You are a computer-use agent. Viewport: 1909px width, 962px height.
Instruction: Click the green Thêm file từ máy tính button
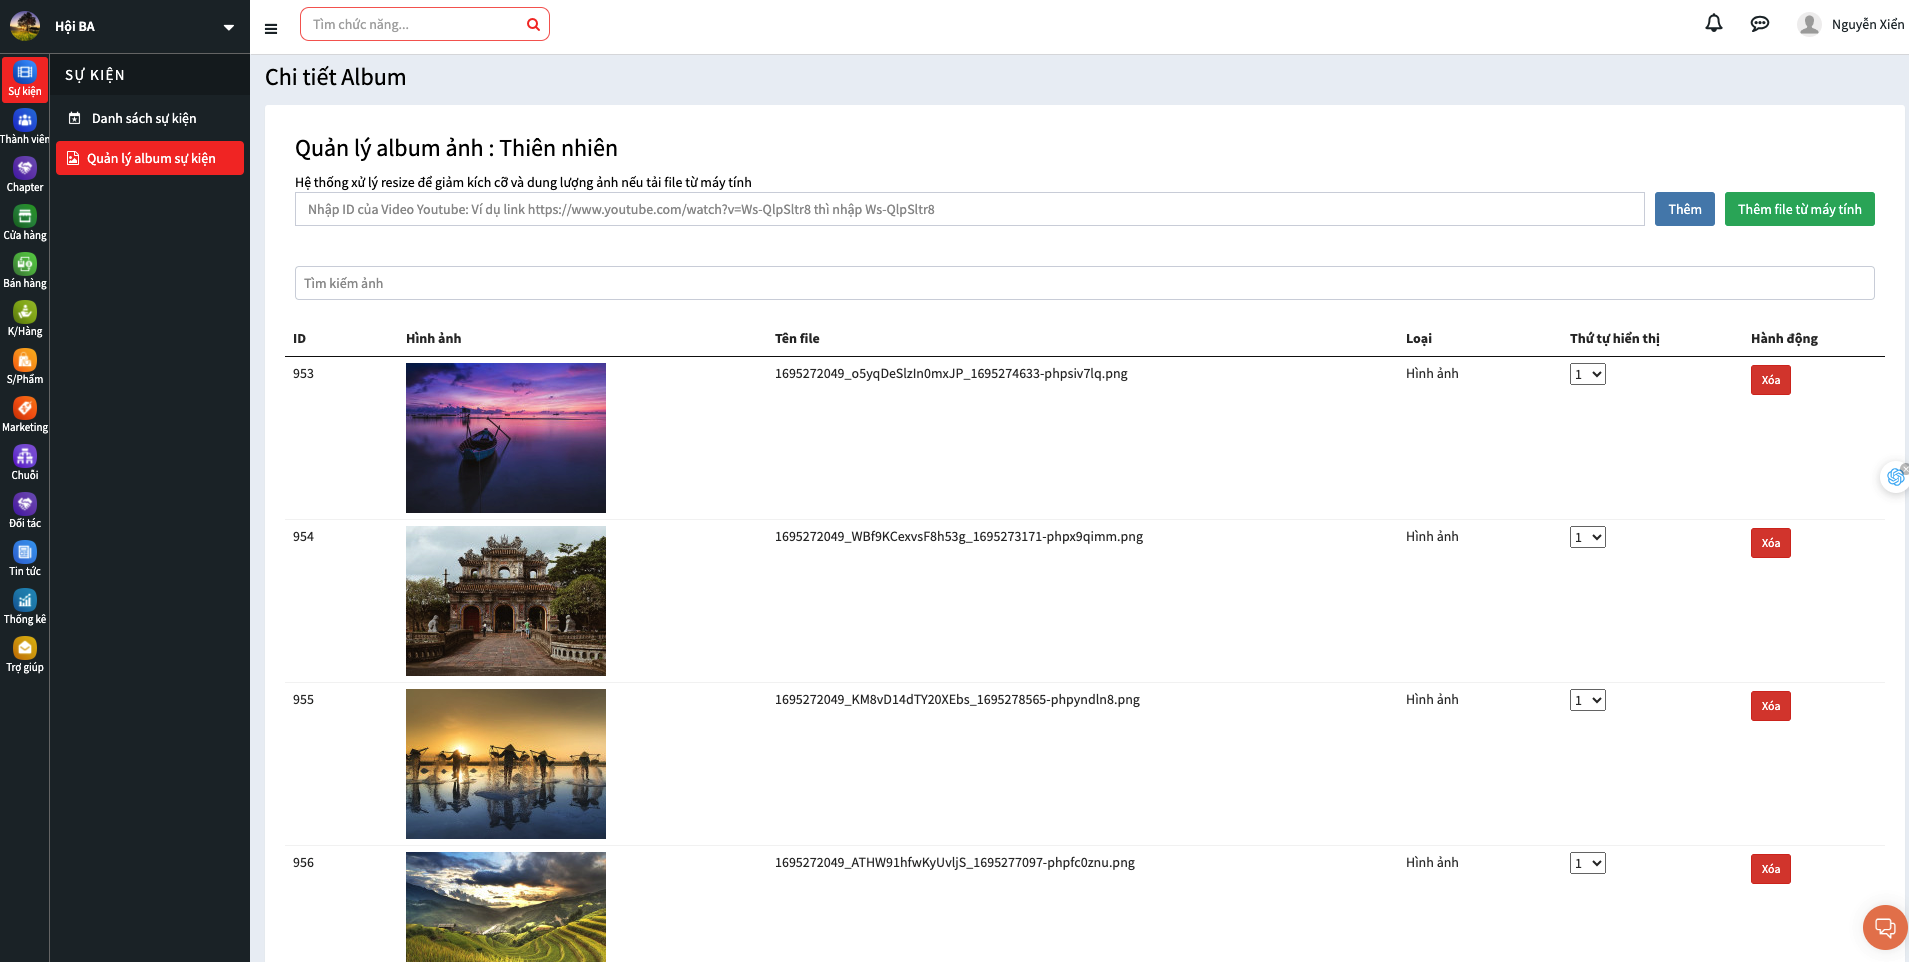(1798, 210)
